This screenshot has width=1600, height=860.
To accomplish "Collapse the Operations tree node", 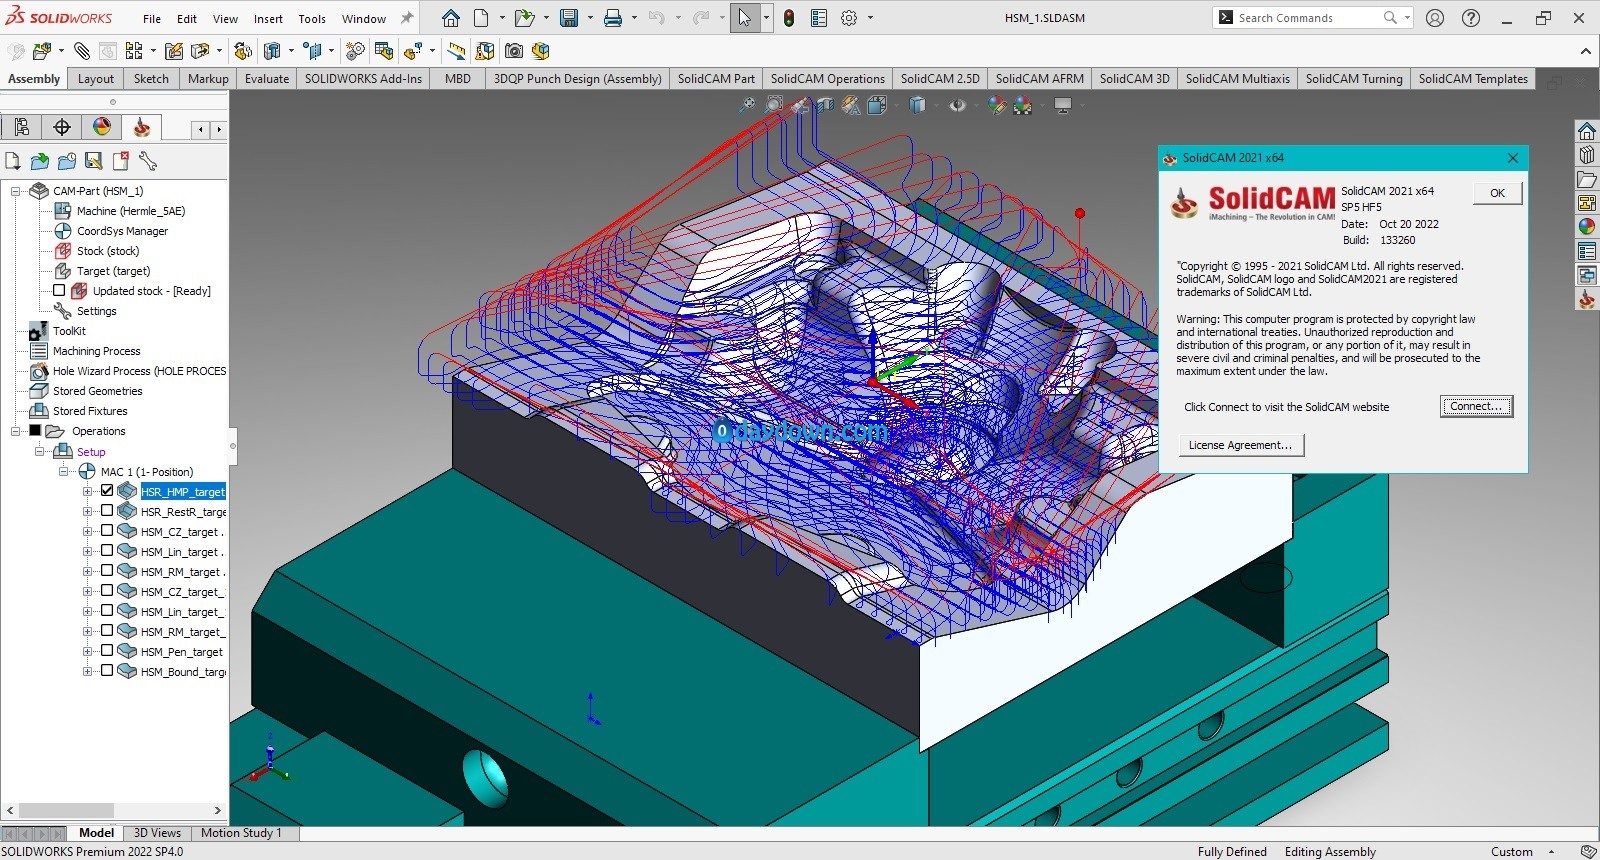I will [x=15, y=431].
